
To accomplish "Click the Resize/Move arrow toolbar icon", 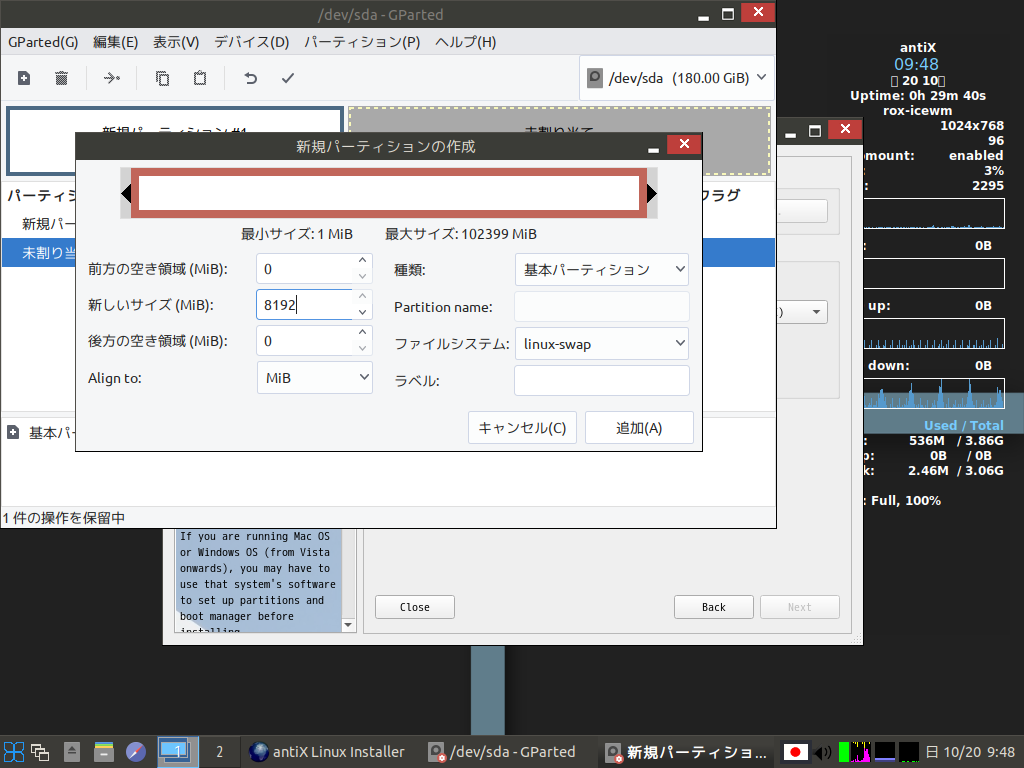I will click(112, 78).
